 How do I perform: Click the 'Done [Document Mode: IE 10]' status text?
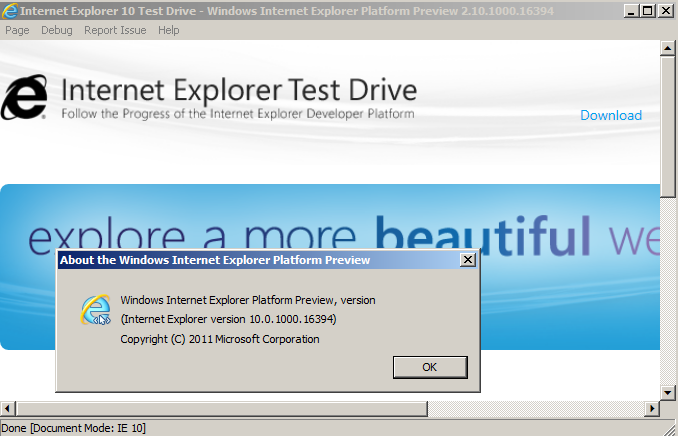pos(74,428)
